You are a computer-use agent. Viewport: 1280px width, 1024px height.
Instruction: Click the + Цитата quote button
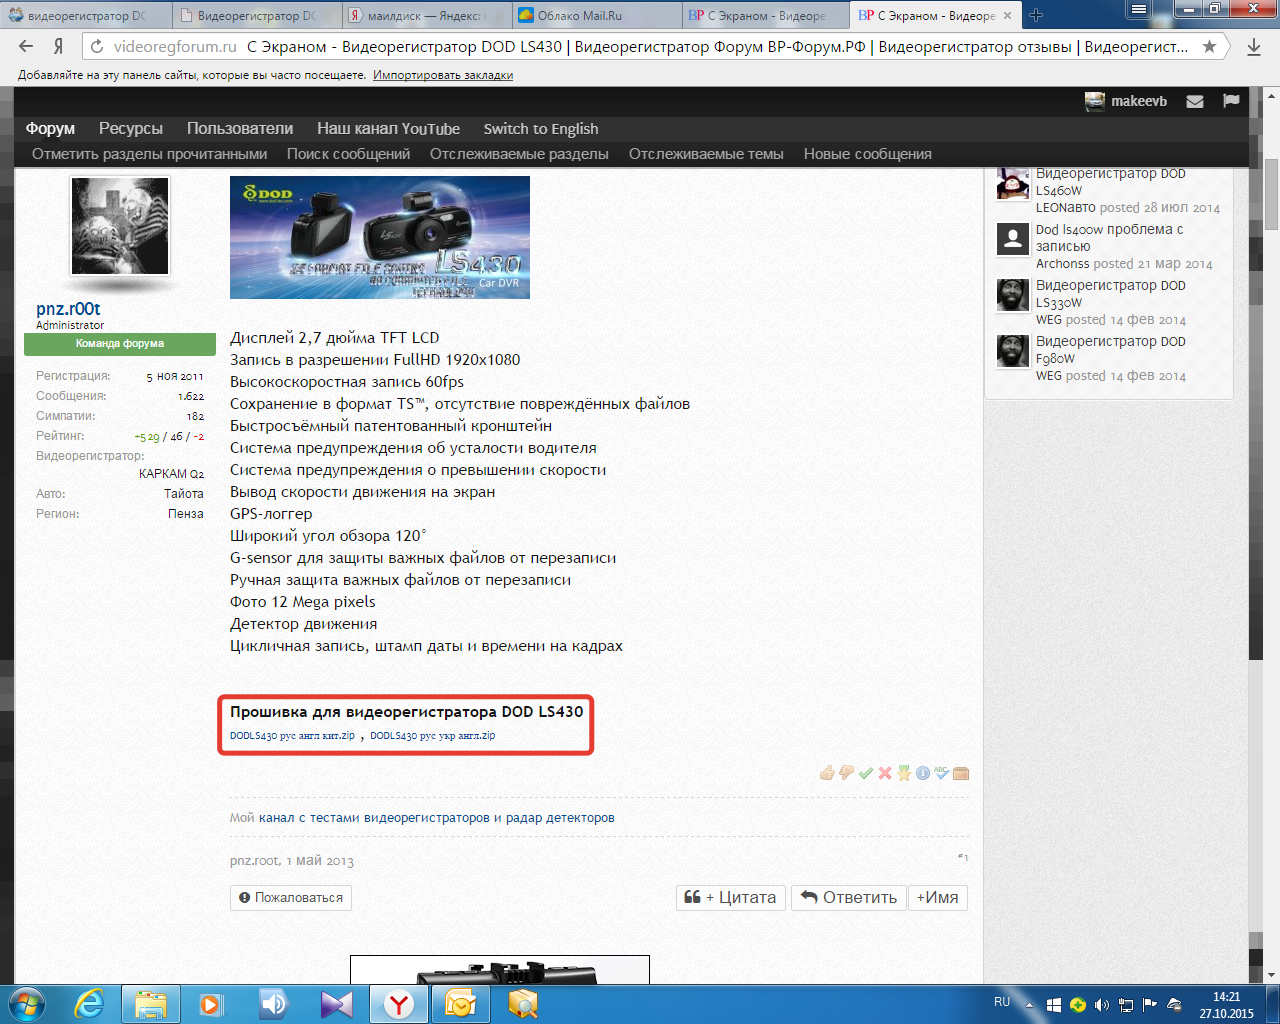pos(731,897)
